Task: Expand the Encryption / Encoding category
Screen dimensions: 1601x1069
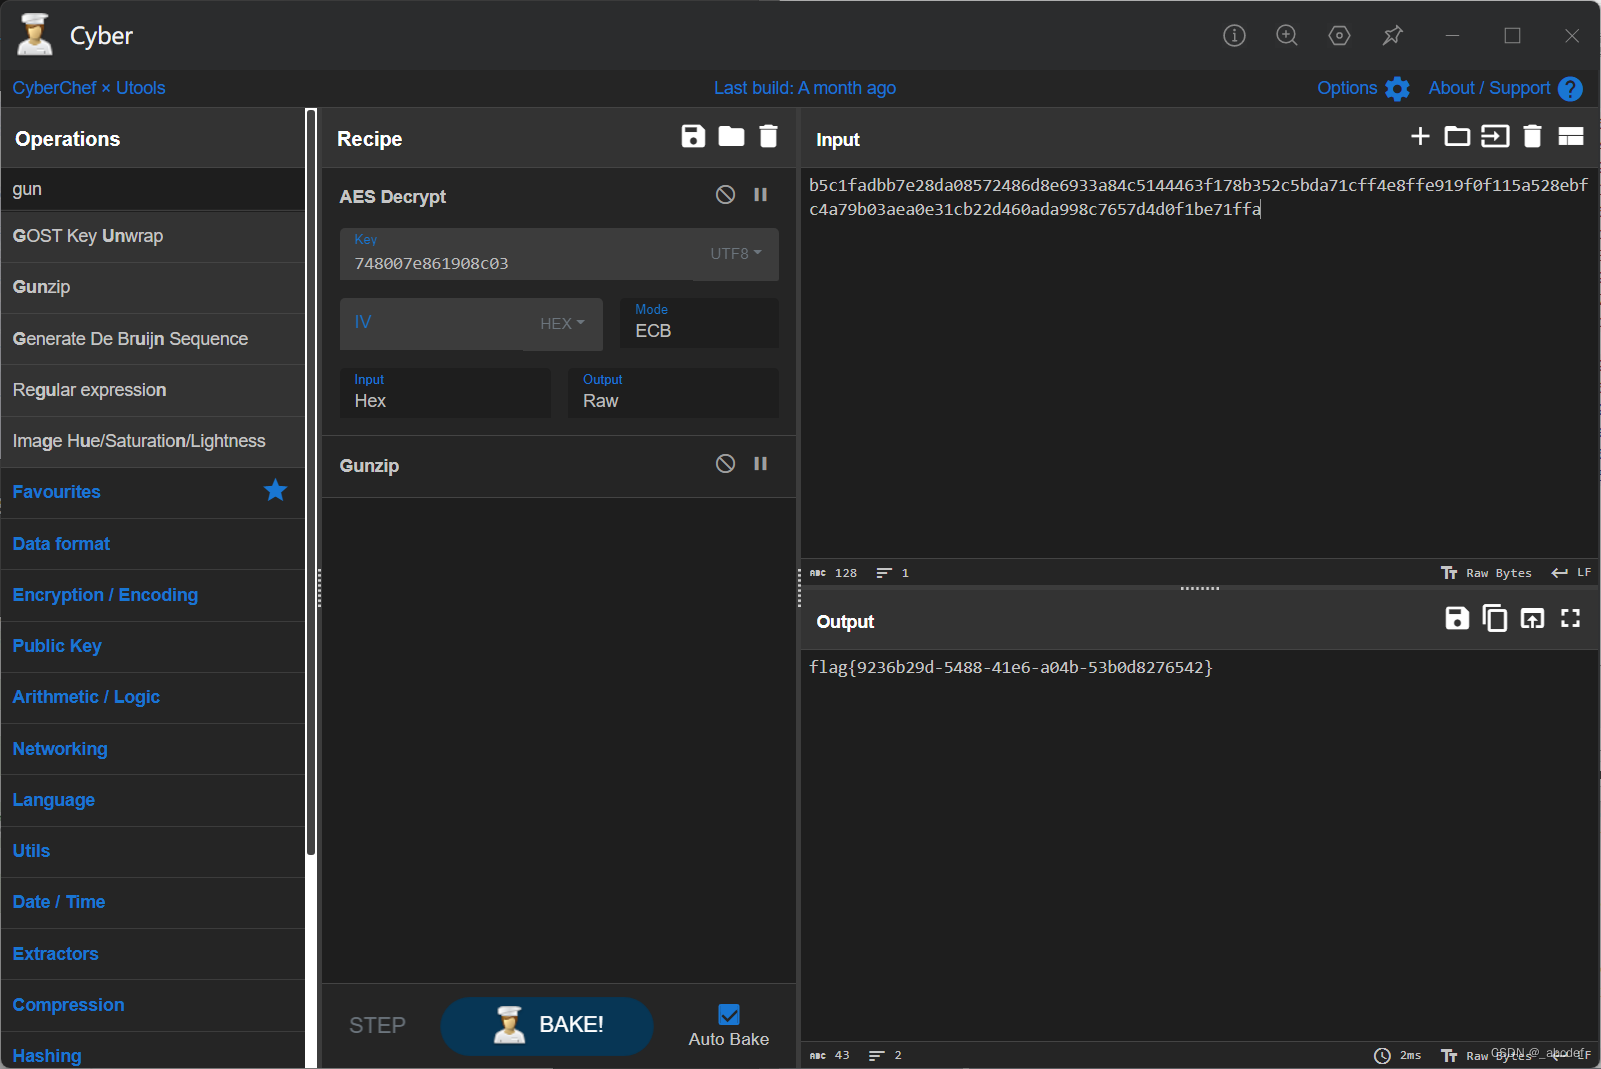Action: [x=153, y=595]
